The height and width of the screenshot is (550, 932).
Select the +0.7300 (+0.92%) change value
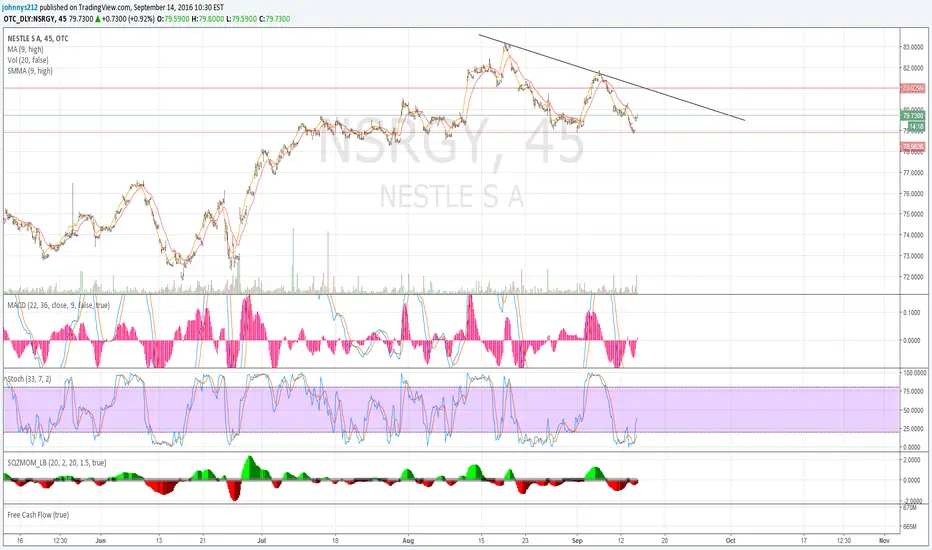click(x=128, y=19)
